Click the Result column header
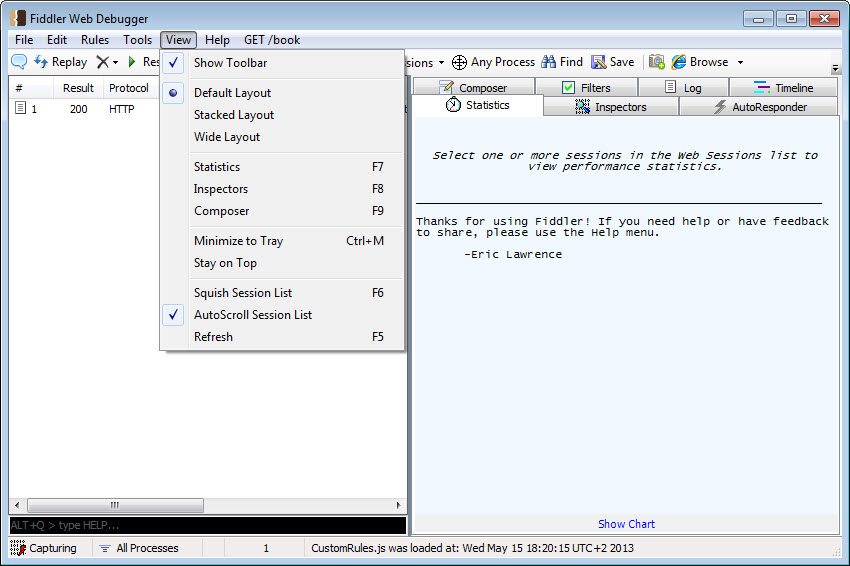Screen dimensions: 850x566 [x=78, y=88]
